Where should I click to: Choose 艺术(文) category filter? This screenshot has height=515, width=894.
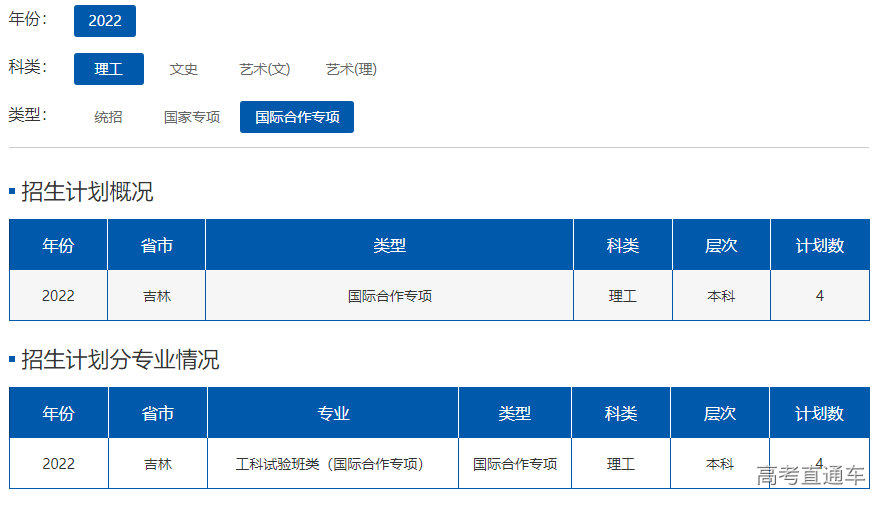click(x=265, y=69)
